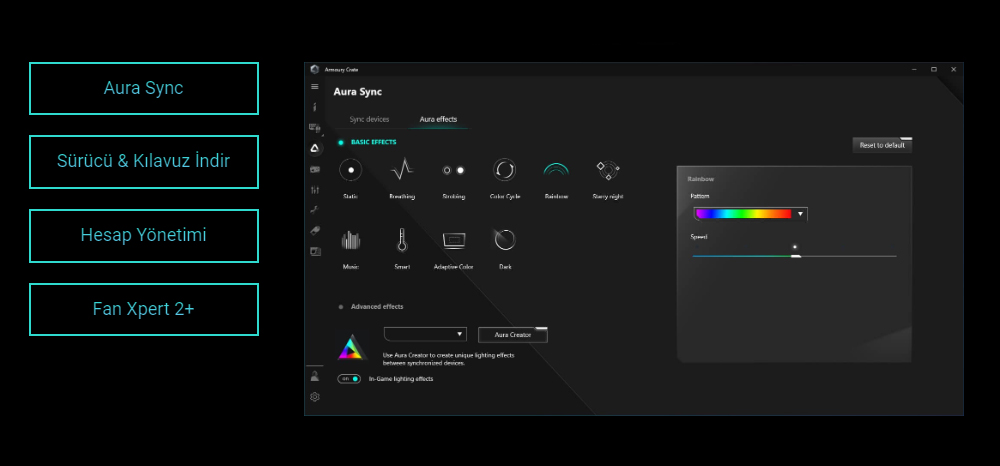The image size is (1000, 466).
Task: Select the Basic Effects radio button
Action: 341,143
